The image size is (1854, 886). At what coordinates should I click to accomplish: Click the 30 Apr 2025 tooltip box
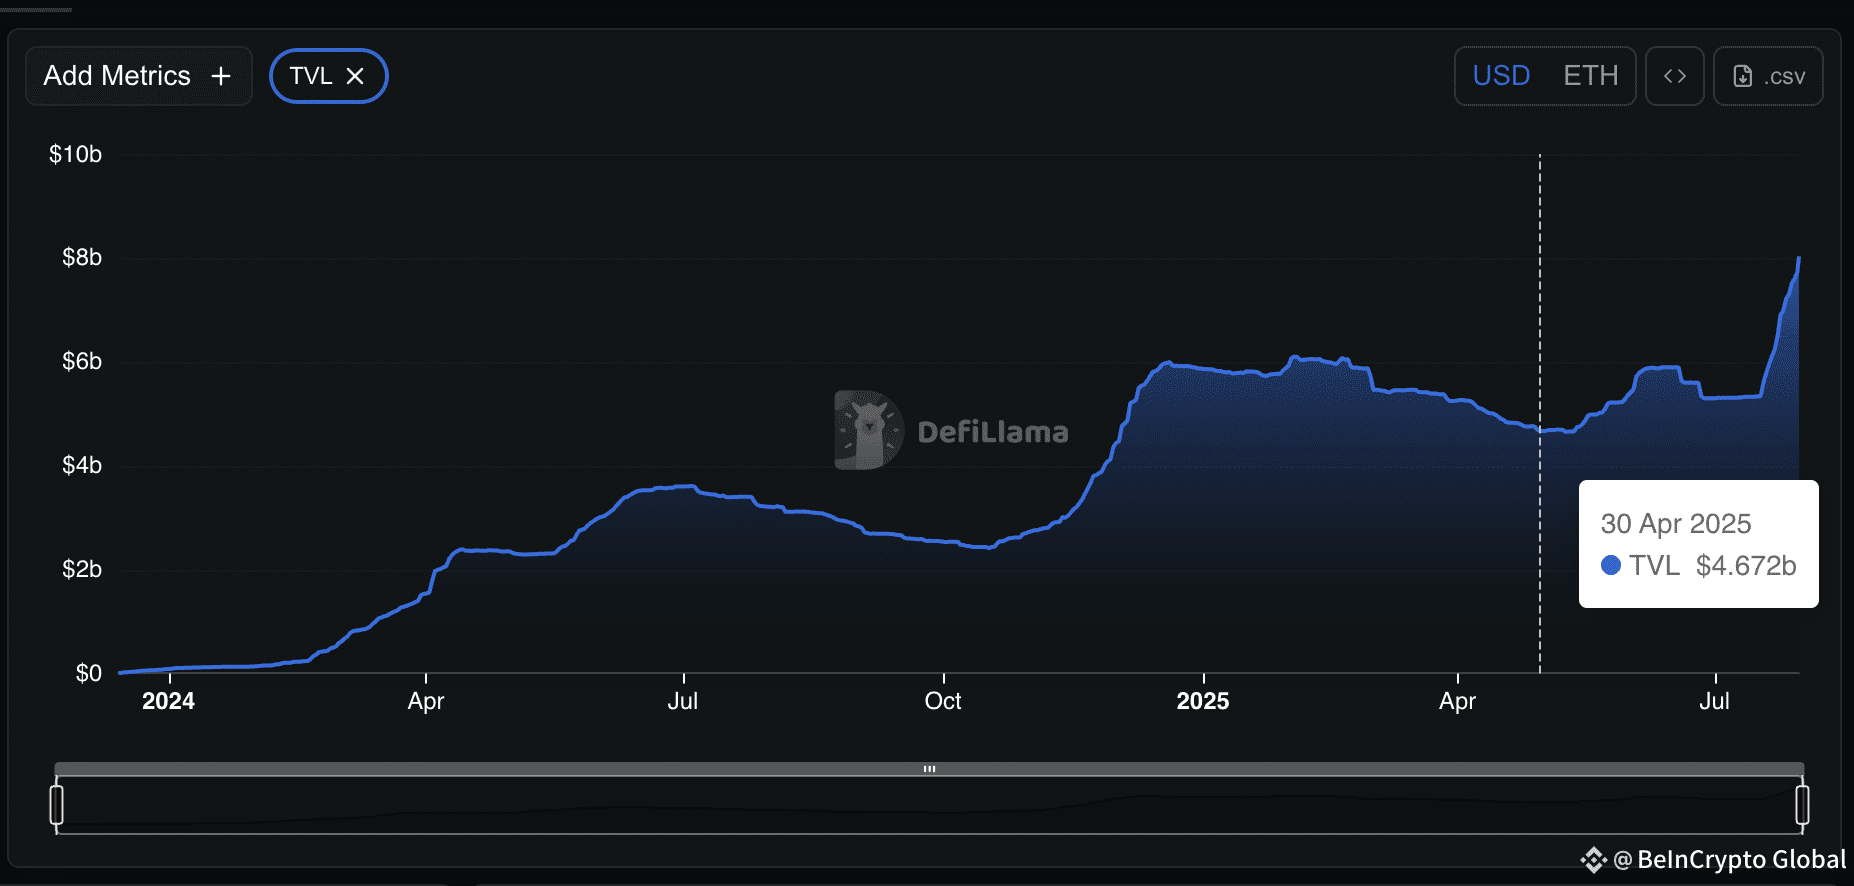1698,544
